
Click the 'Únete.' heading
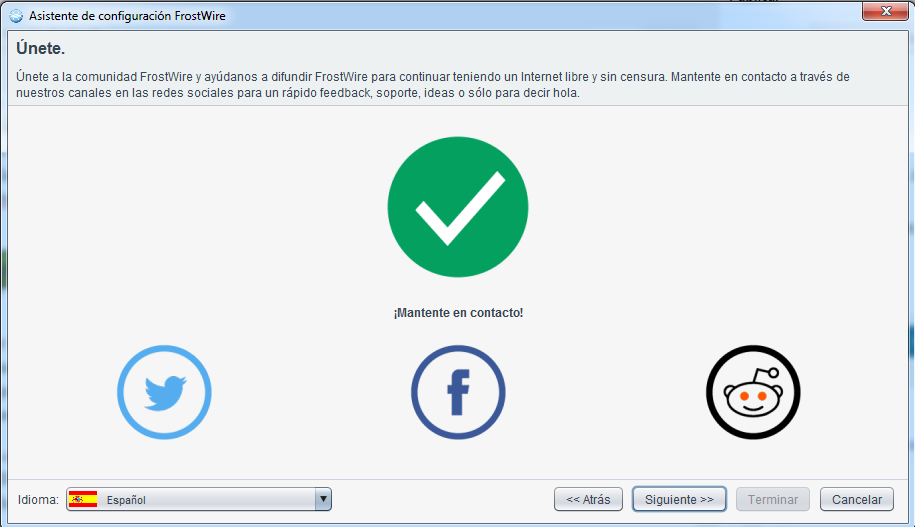point(40,48)
